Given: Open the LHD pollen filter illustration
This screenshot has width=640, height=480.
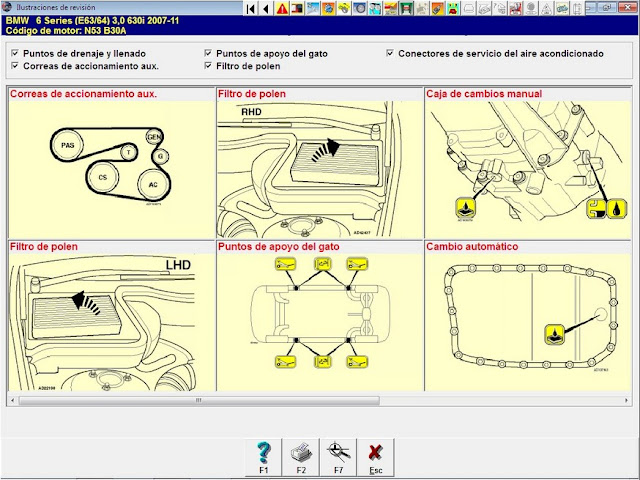Looking at the screenshot, I should (x=111, y=322).
